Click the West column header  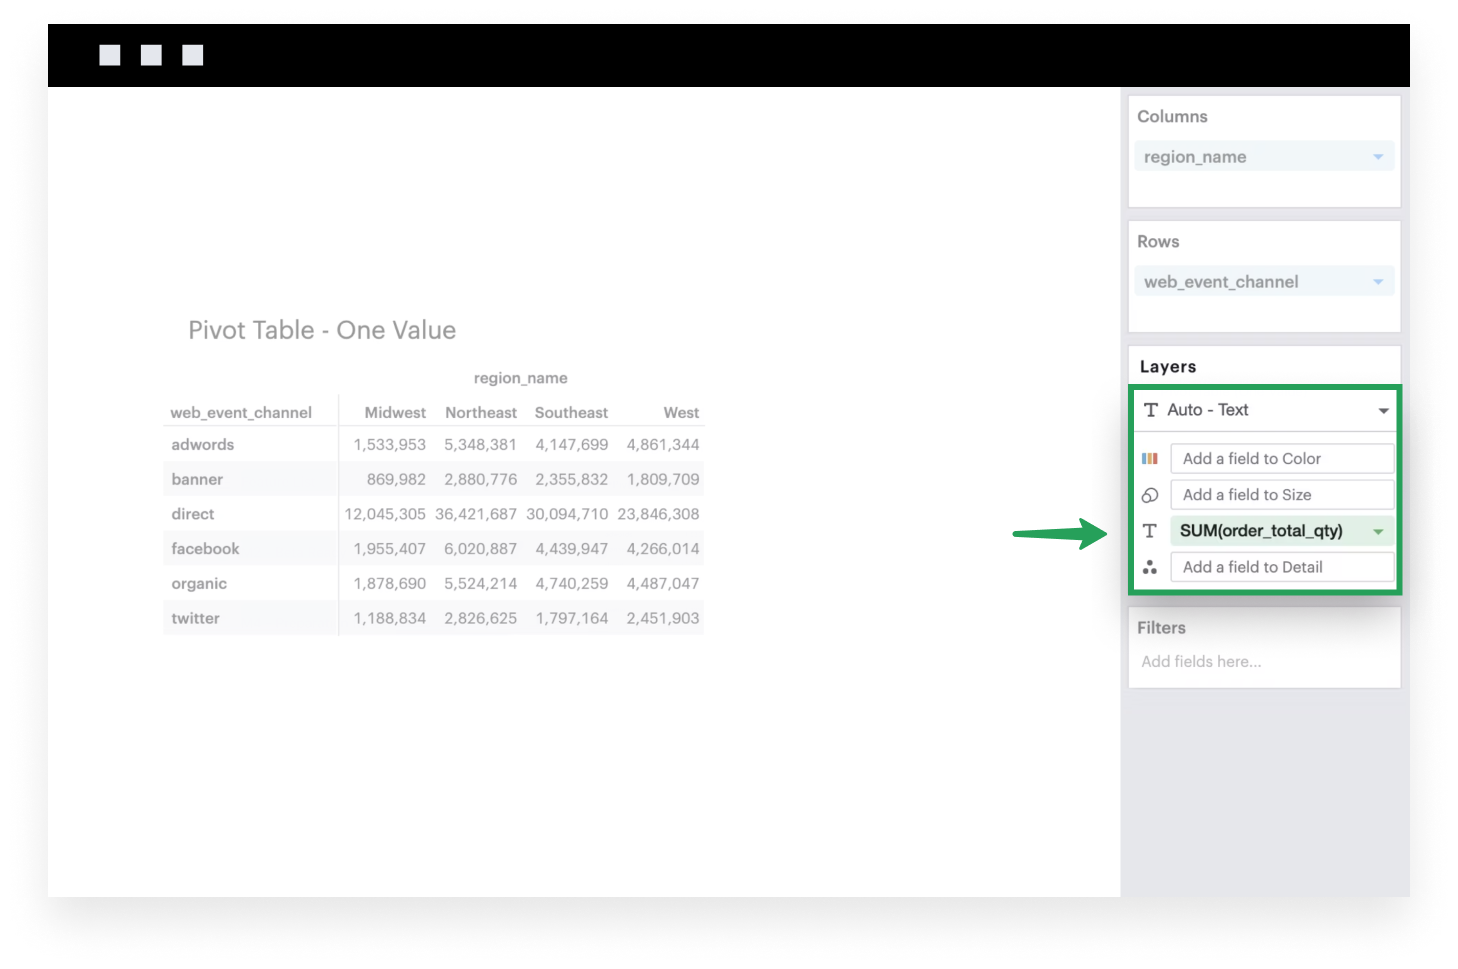[x=681, y=413]
